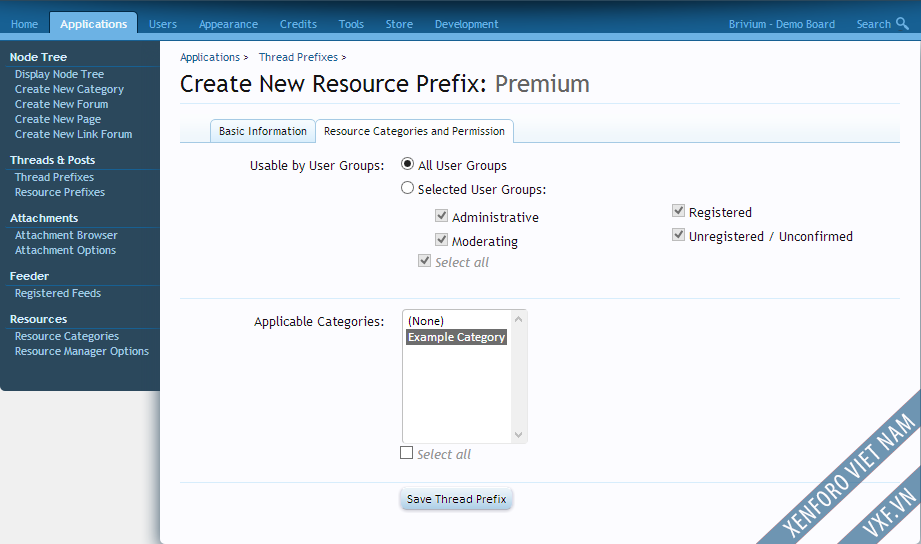
Task: Select Resource Categories and Permission tab
Action: (x=414, y=131)
